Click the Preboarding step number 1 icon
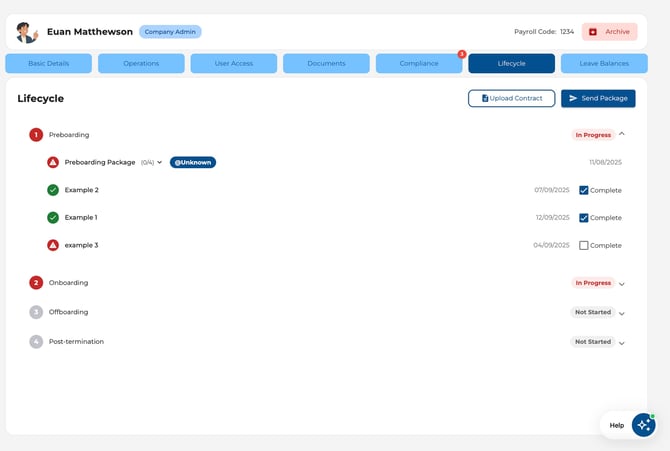 (x=36, y=135)
